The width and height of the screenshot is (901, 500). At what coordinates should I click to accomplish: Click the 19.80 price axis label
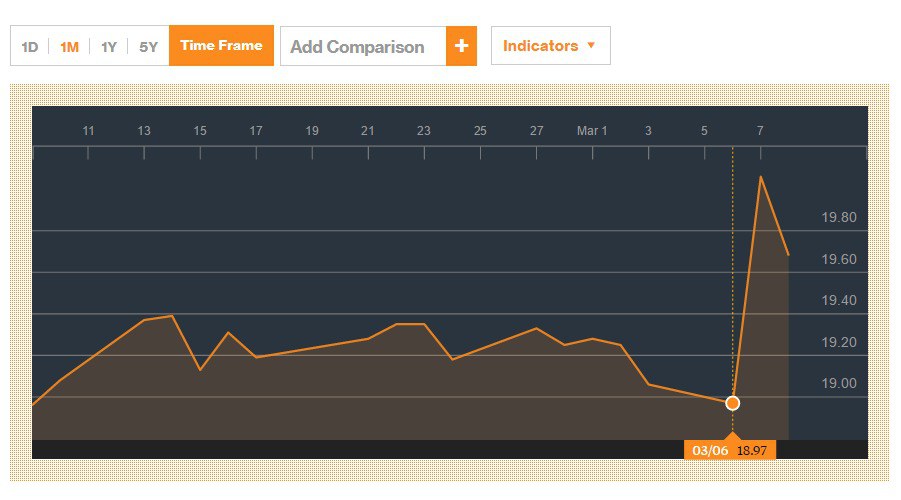[838, 217]
